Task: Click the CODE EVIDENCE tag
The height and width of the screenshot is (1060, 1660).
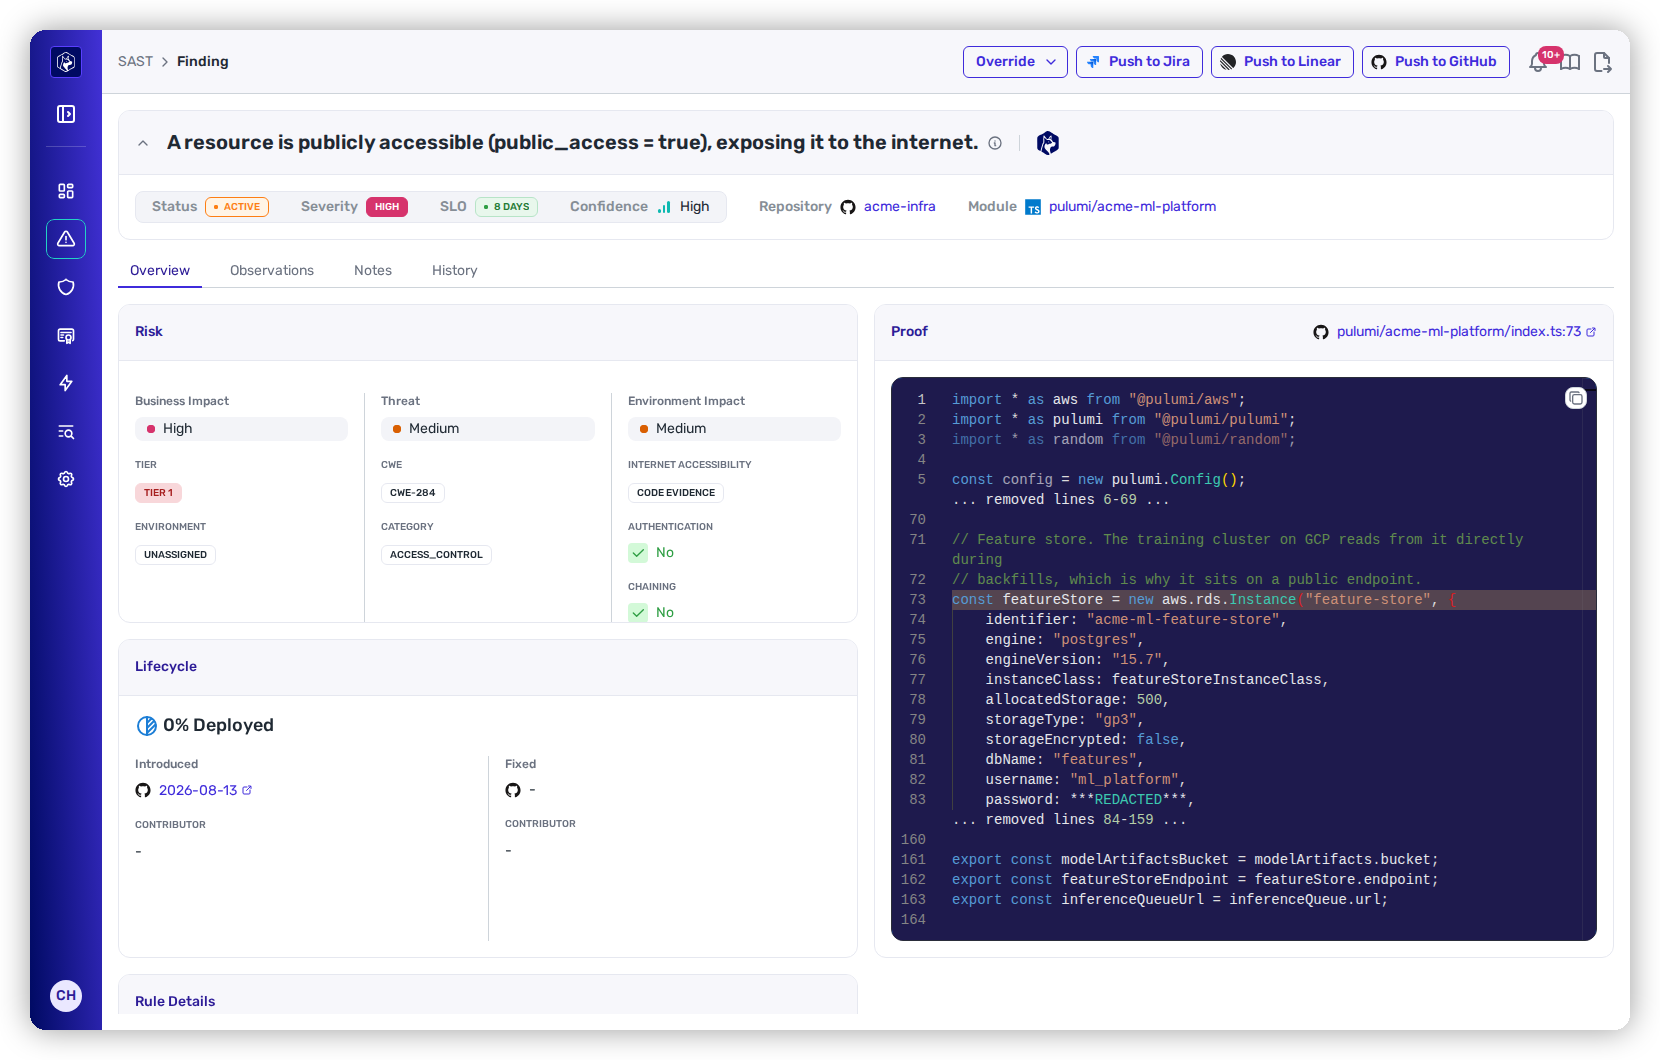Action: [676, 493]
